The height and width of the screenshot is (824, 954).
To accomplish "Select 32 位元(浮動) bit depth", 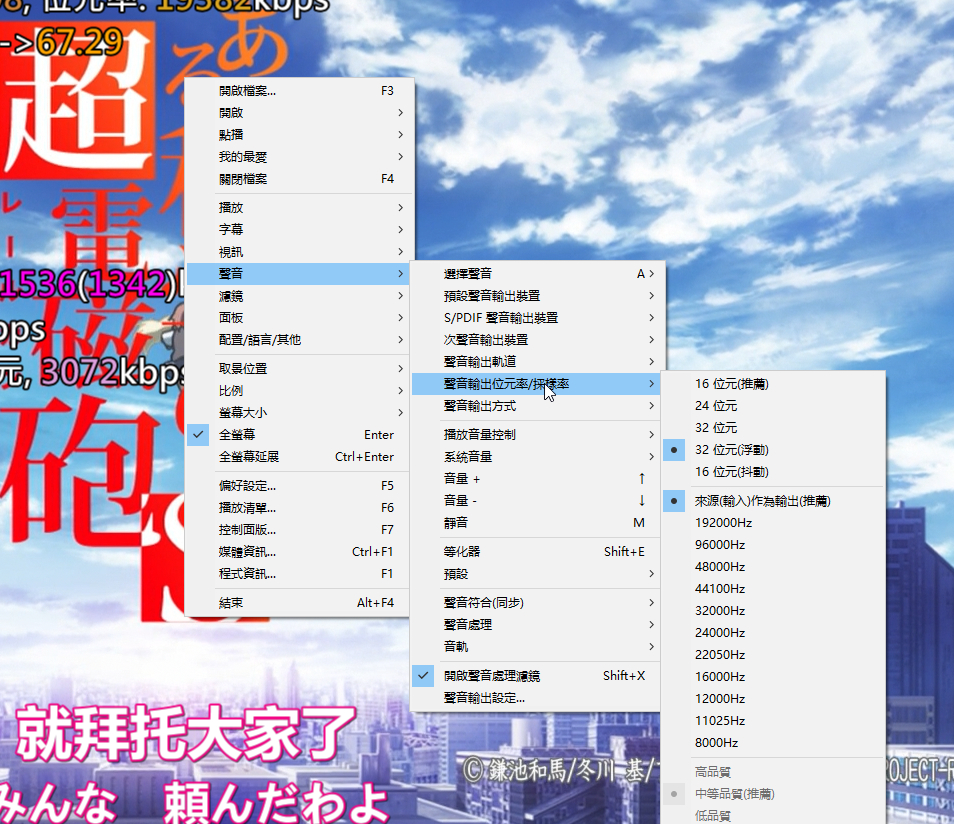I will pos(773,450).
